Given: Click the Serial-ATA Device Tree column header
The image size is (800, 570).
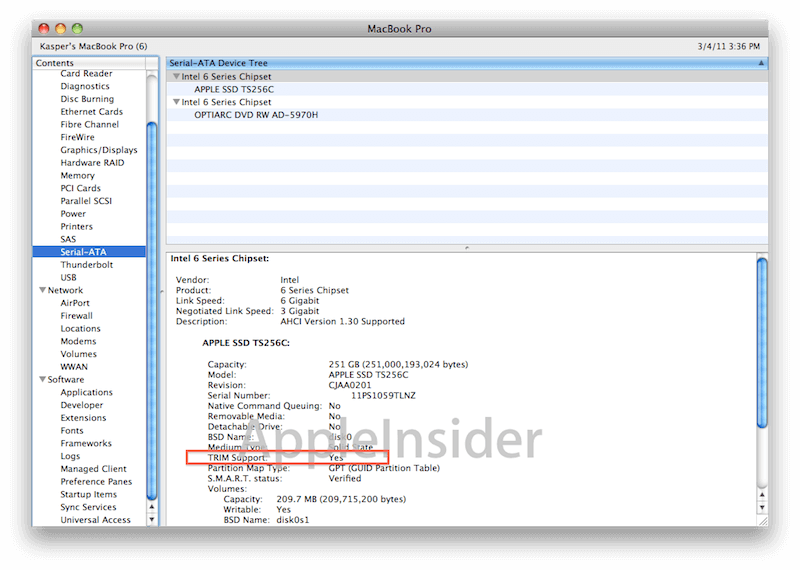Looking at the screenshot, I should (x=467, y=63).
